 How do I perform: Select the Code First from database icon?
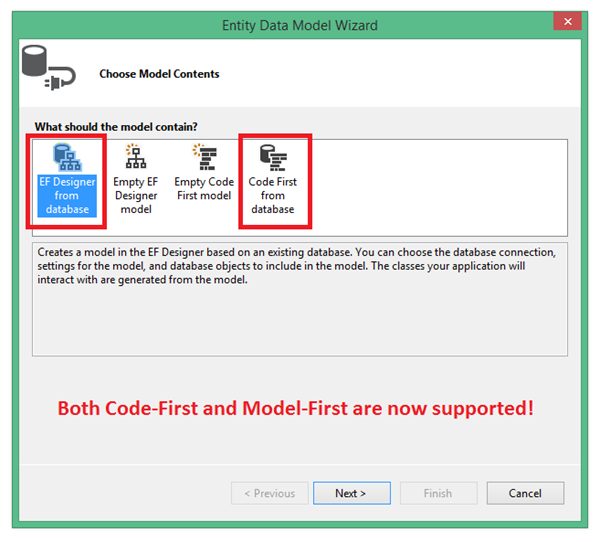[x=272, y=157]
